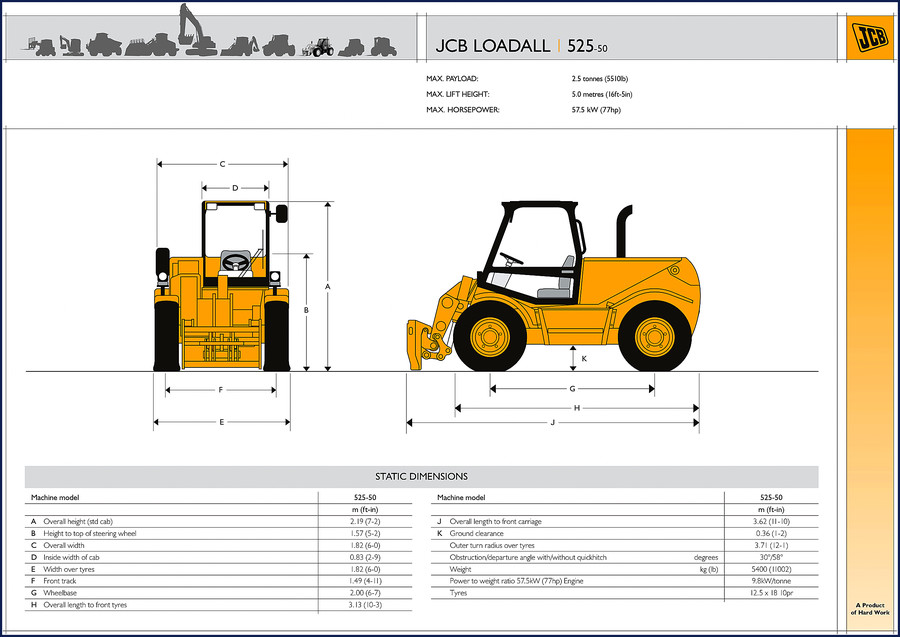This screenshot has width=900, height=637.
Task: Select the backhoe loader silhouette
Action: [x=240, y=46]
